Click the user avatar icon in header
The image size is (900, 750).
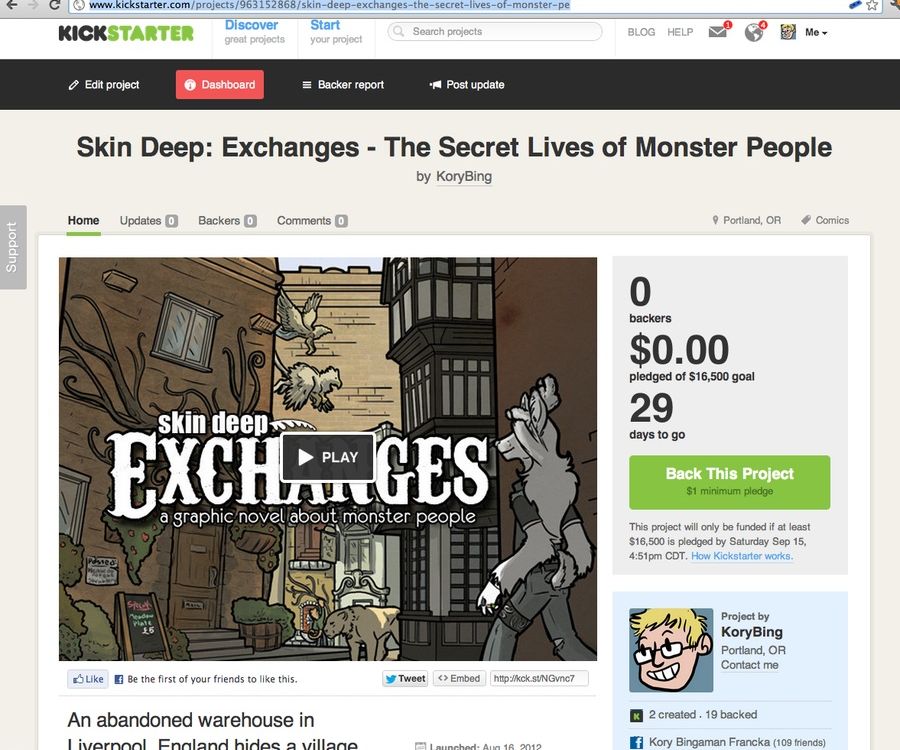[788, 32]
